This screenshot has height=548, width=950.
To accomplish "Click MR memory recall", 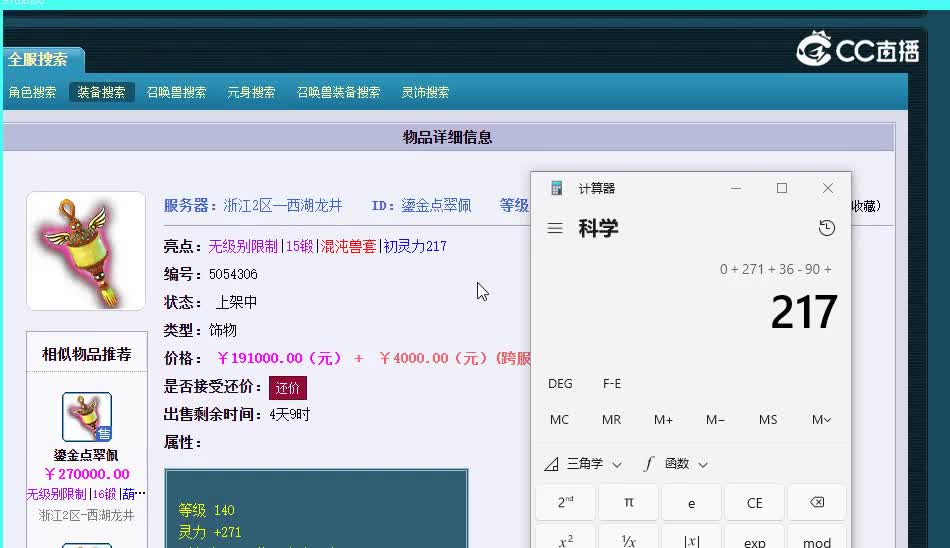I will (611, 419).
